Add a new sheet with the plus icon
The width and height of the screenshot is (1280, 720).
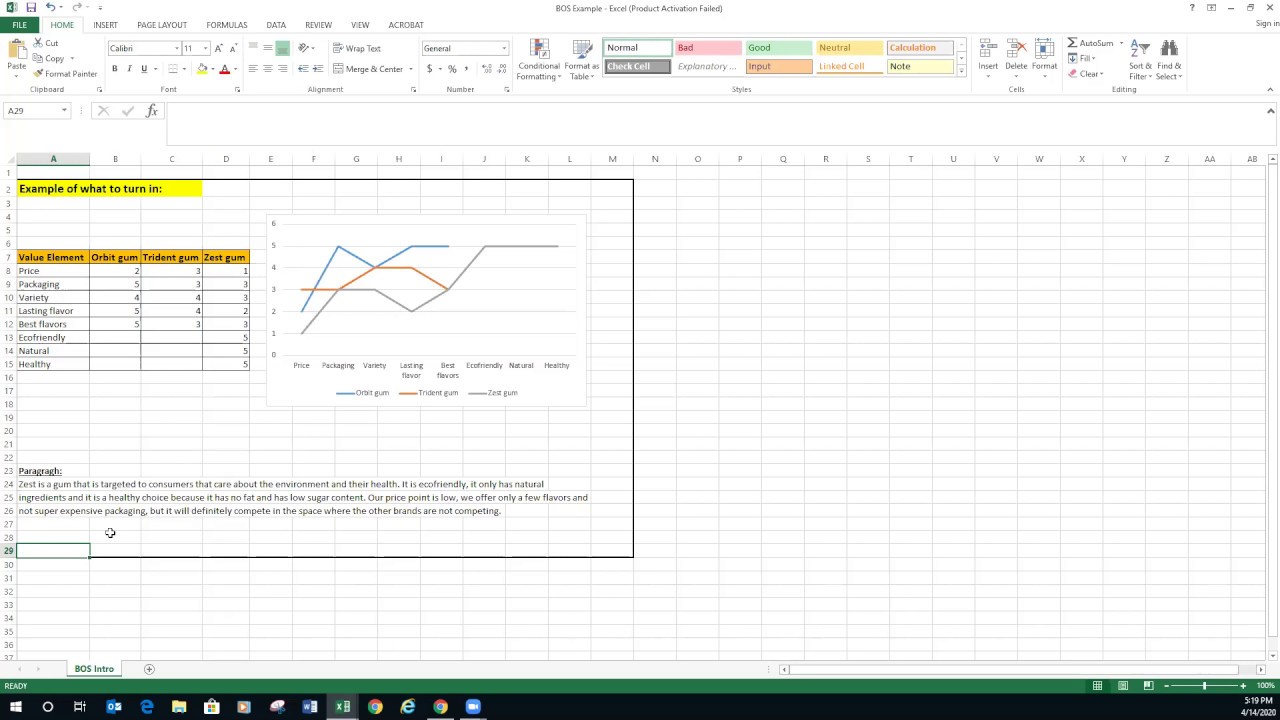pyautogui.click(x=149, y=669)
